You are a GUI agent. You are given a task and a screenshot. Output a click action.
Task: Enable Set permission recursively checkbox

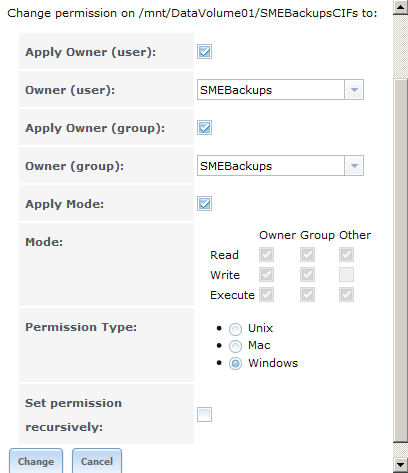click(x=204, y=414)
